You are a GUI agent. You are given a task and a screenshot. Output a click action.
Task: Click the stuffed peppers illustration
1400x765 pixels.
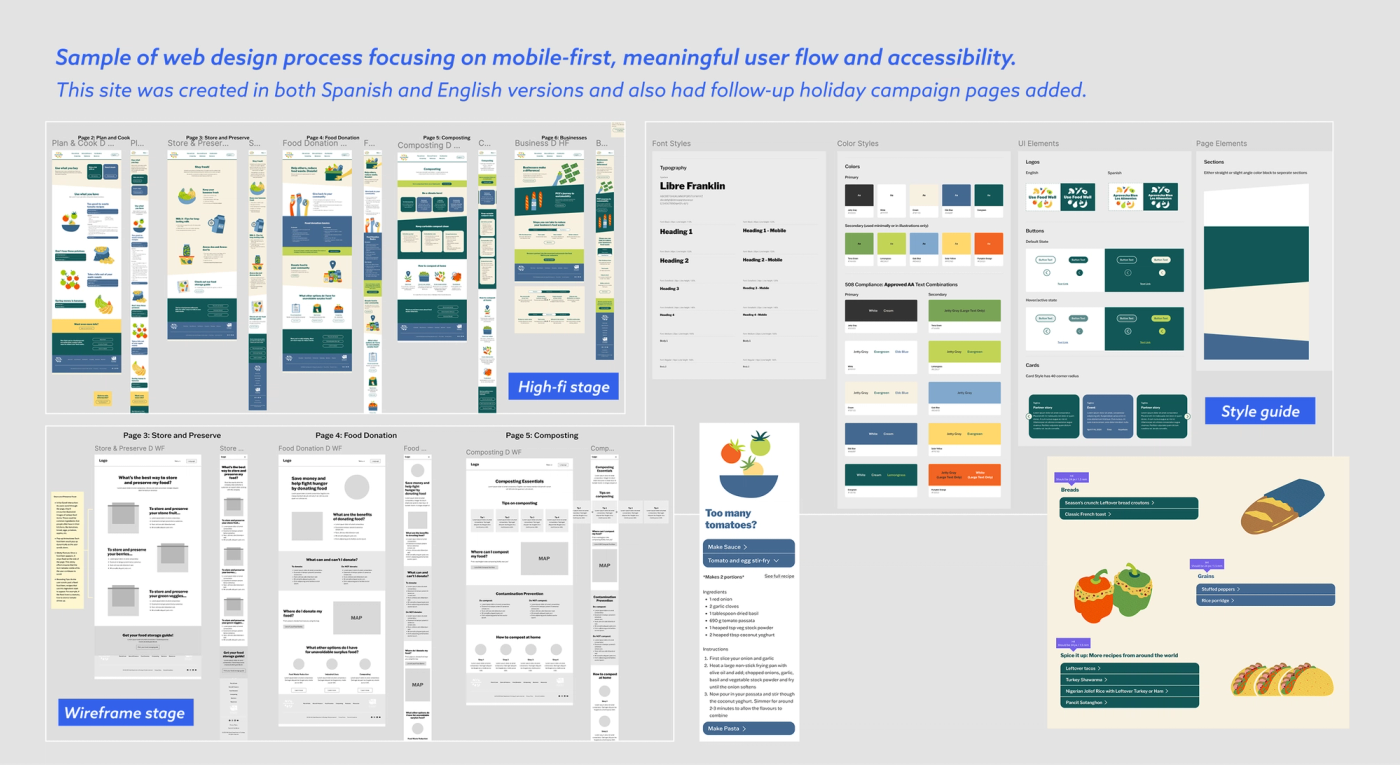click(1111, 595)
